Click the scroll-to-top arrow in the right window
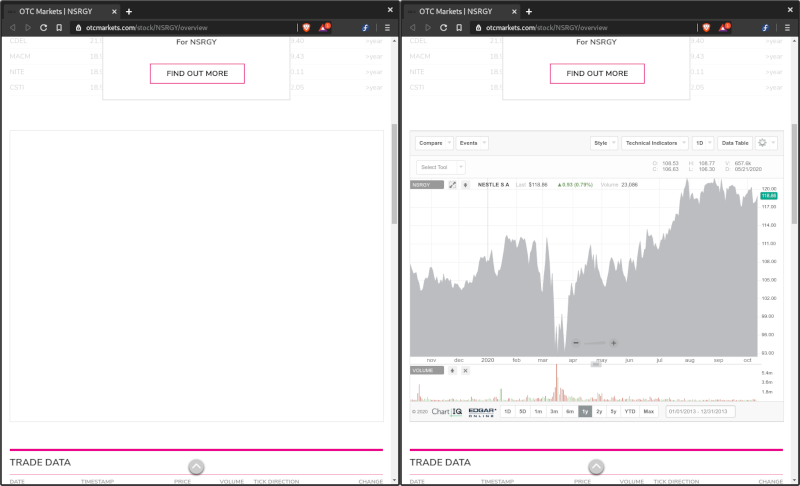Image resolution: width=800 pixels, height=486 pixels. (596, 467)
